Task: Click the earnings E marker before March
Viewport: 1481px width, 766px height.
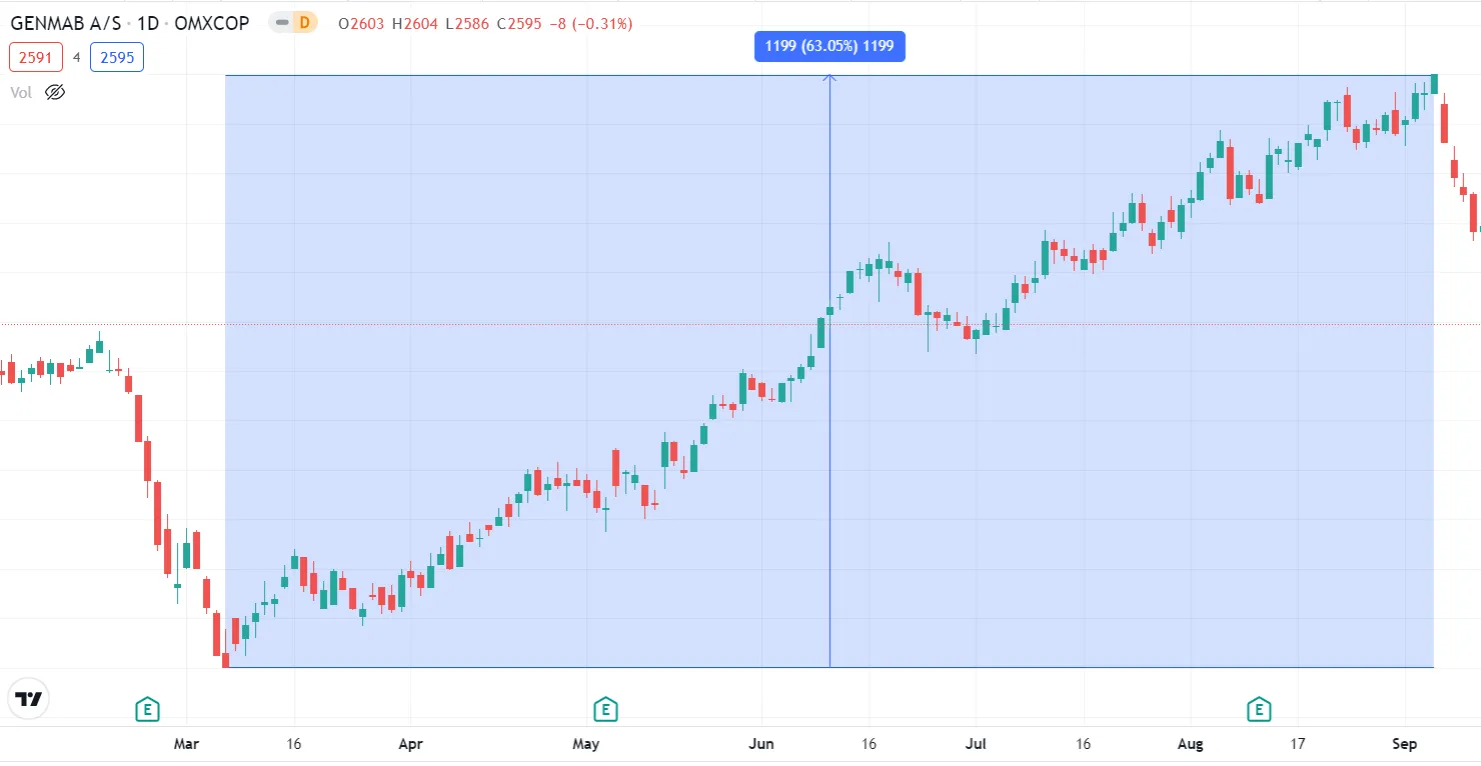Action: (x=148, y=710)
